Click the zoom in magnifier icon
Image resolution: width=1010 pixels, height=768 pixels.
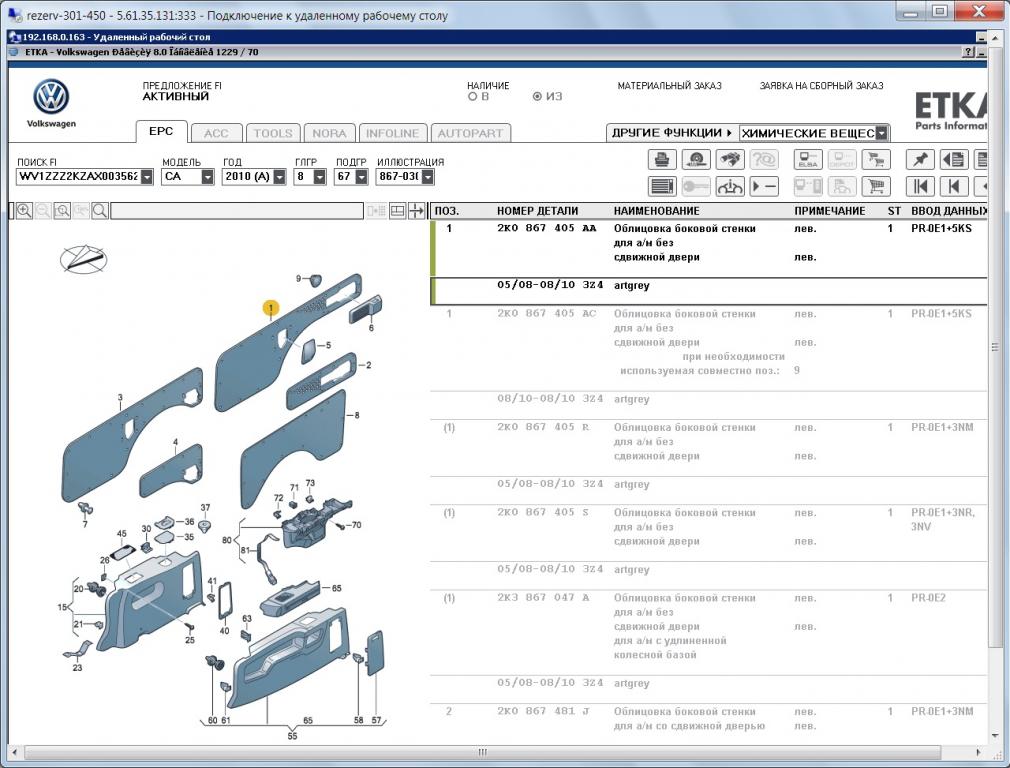tap(24, 211)
